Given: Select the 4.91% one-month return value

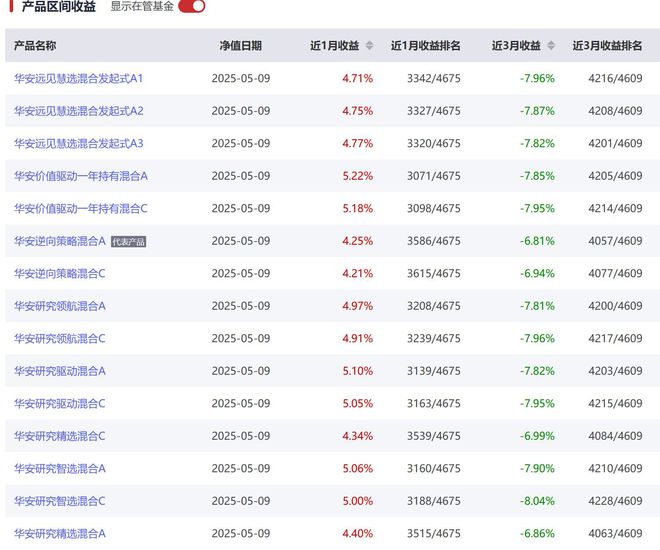Looking at the screenshot, I should point(358,338).
